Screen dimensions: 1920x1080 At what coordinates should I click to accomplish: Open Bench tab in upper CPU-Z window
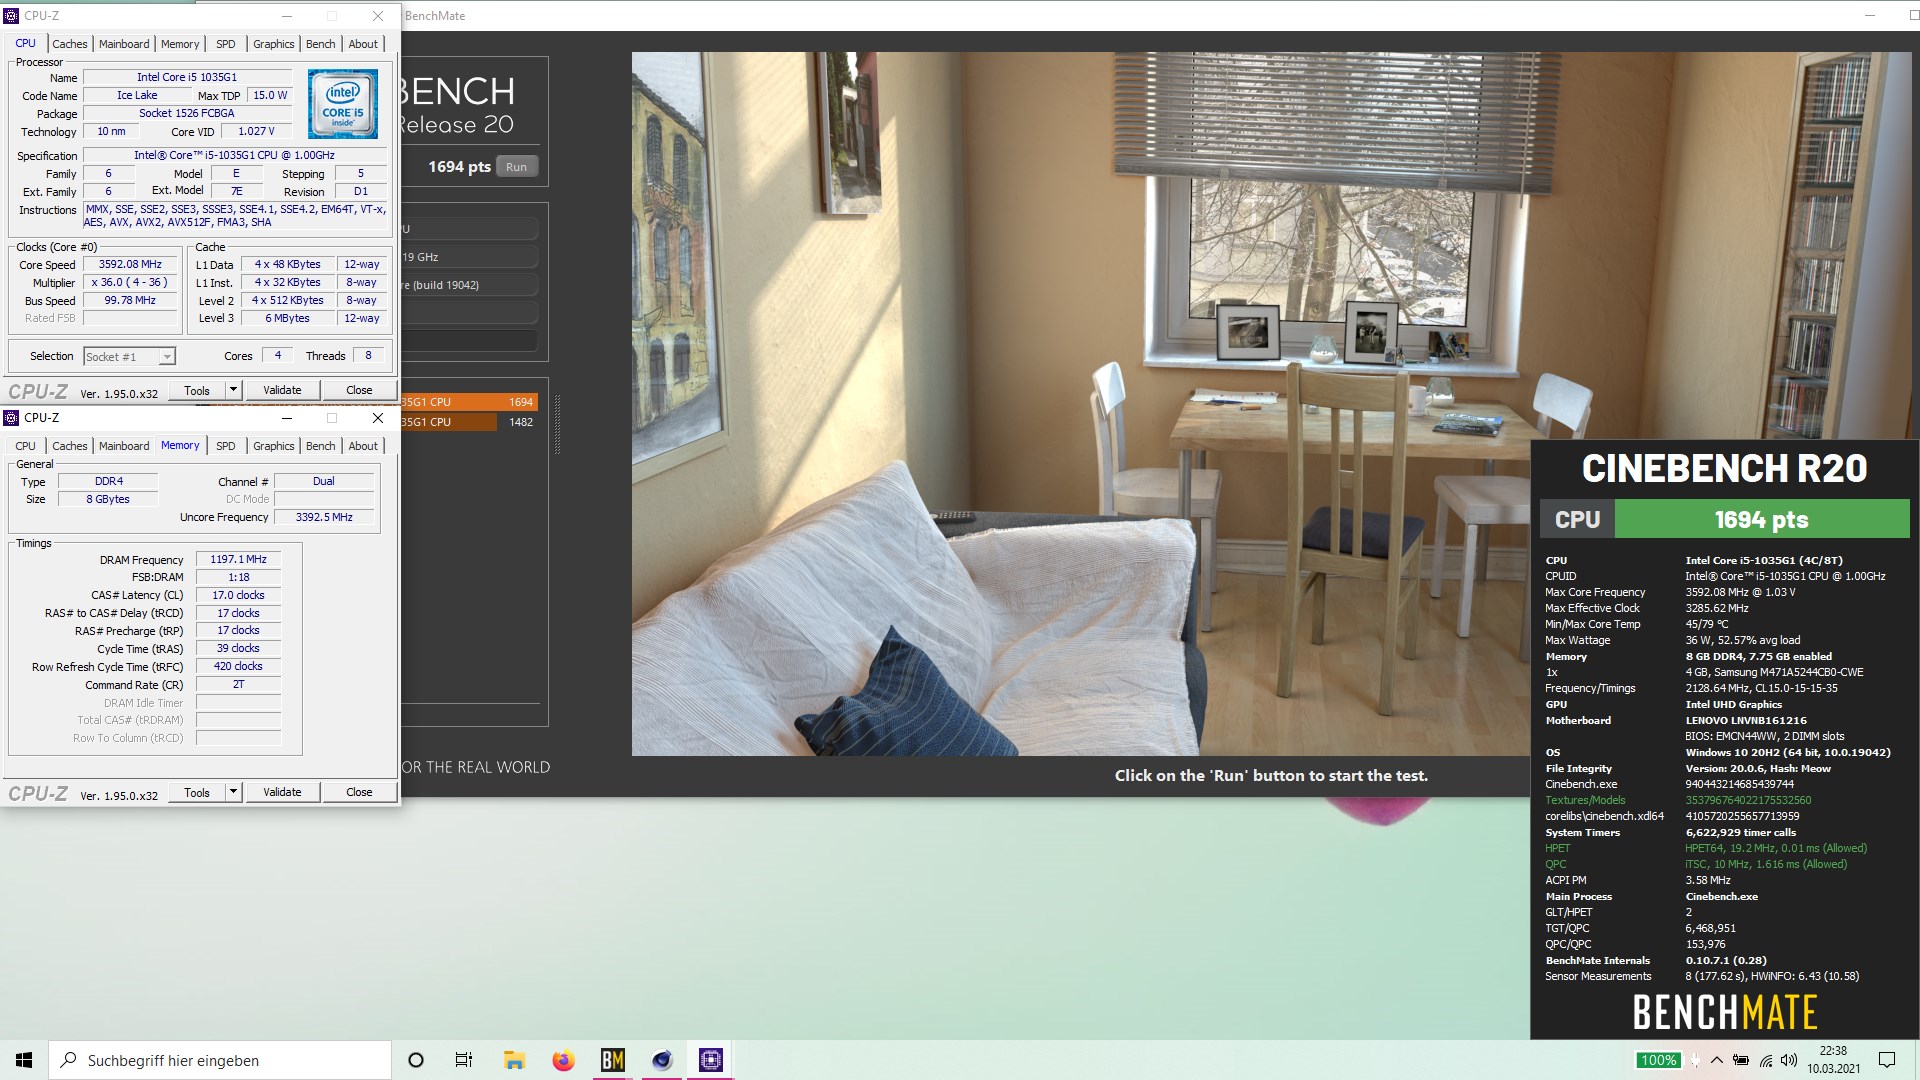point(320,44)
